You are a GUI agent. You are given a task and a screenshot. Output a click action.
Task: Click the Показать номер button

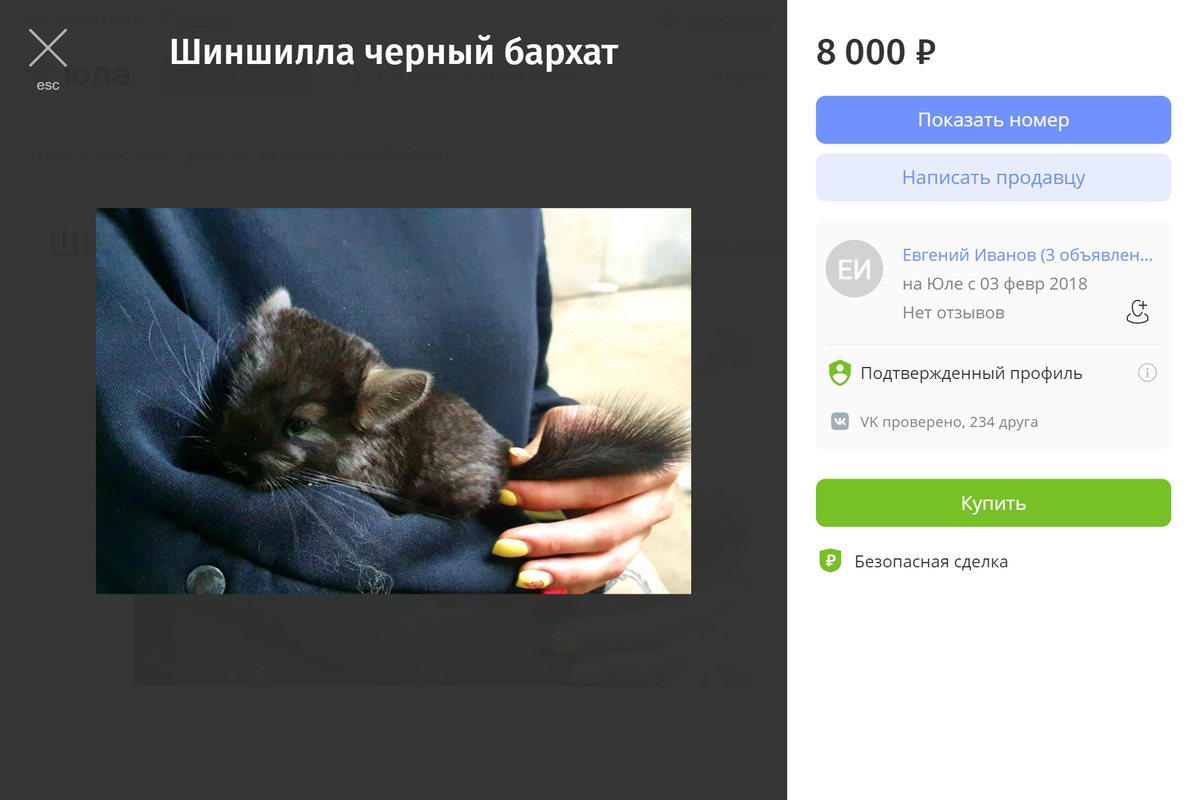coord(993,120)
